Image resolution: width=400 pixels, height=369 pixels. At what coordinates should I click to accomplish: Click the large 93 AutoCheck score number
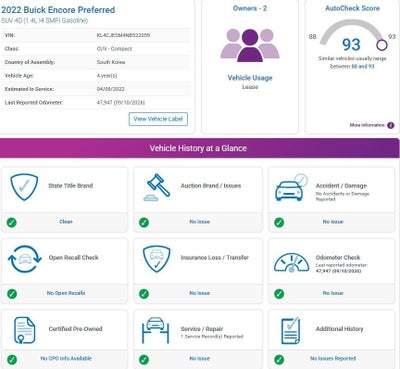pyautogui.click(x=351, y=45)
